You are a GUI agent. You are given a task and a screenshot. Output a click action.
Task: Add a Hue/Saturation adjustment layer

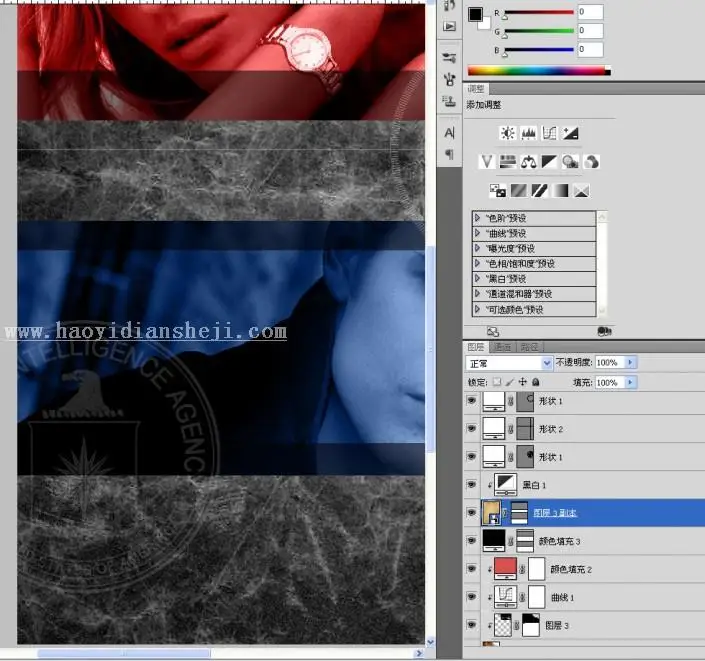tap(508, 161)
